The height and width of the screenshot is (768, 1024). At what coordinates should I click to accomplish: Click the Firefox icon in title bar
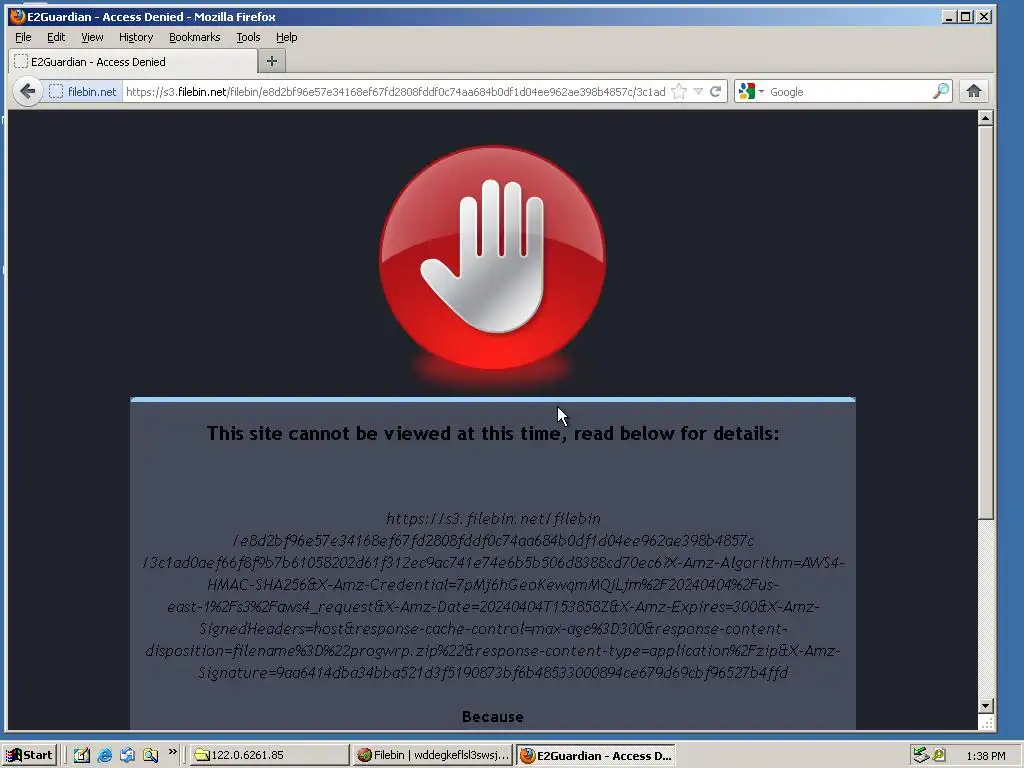[18, 16]
